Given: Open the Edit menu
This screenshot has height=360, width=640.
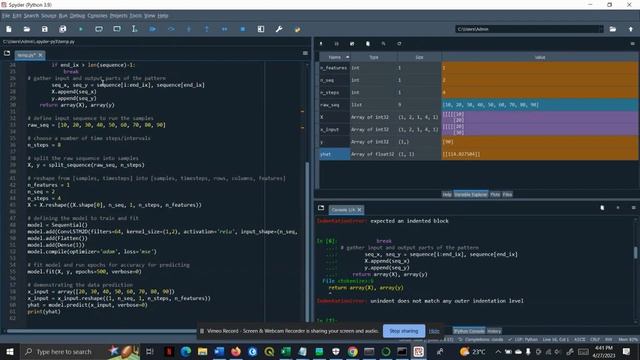Looking at the screenshot, I should point(17,16).
